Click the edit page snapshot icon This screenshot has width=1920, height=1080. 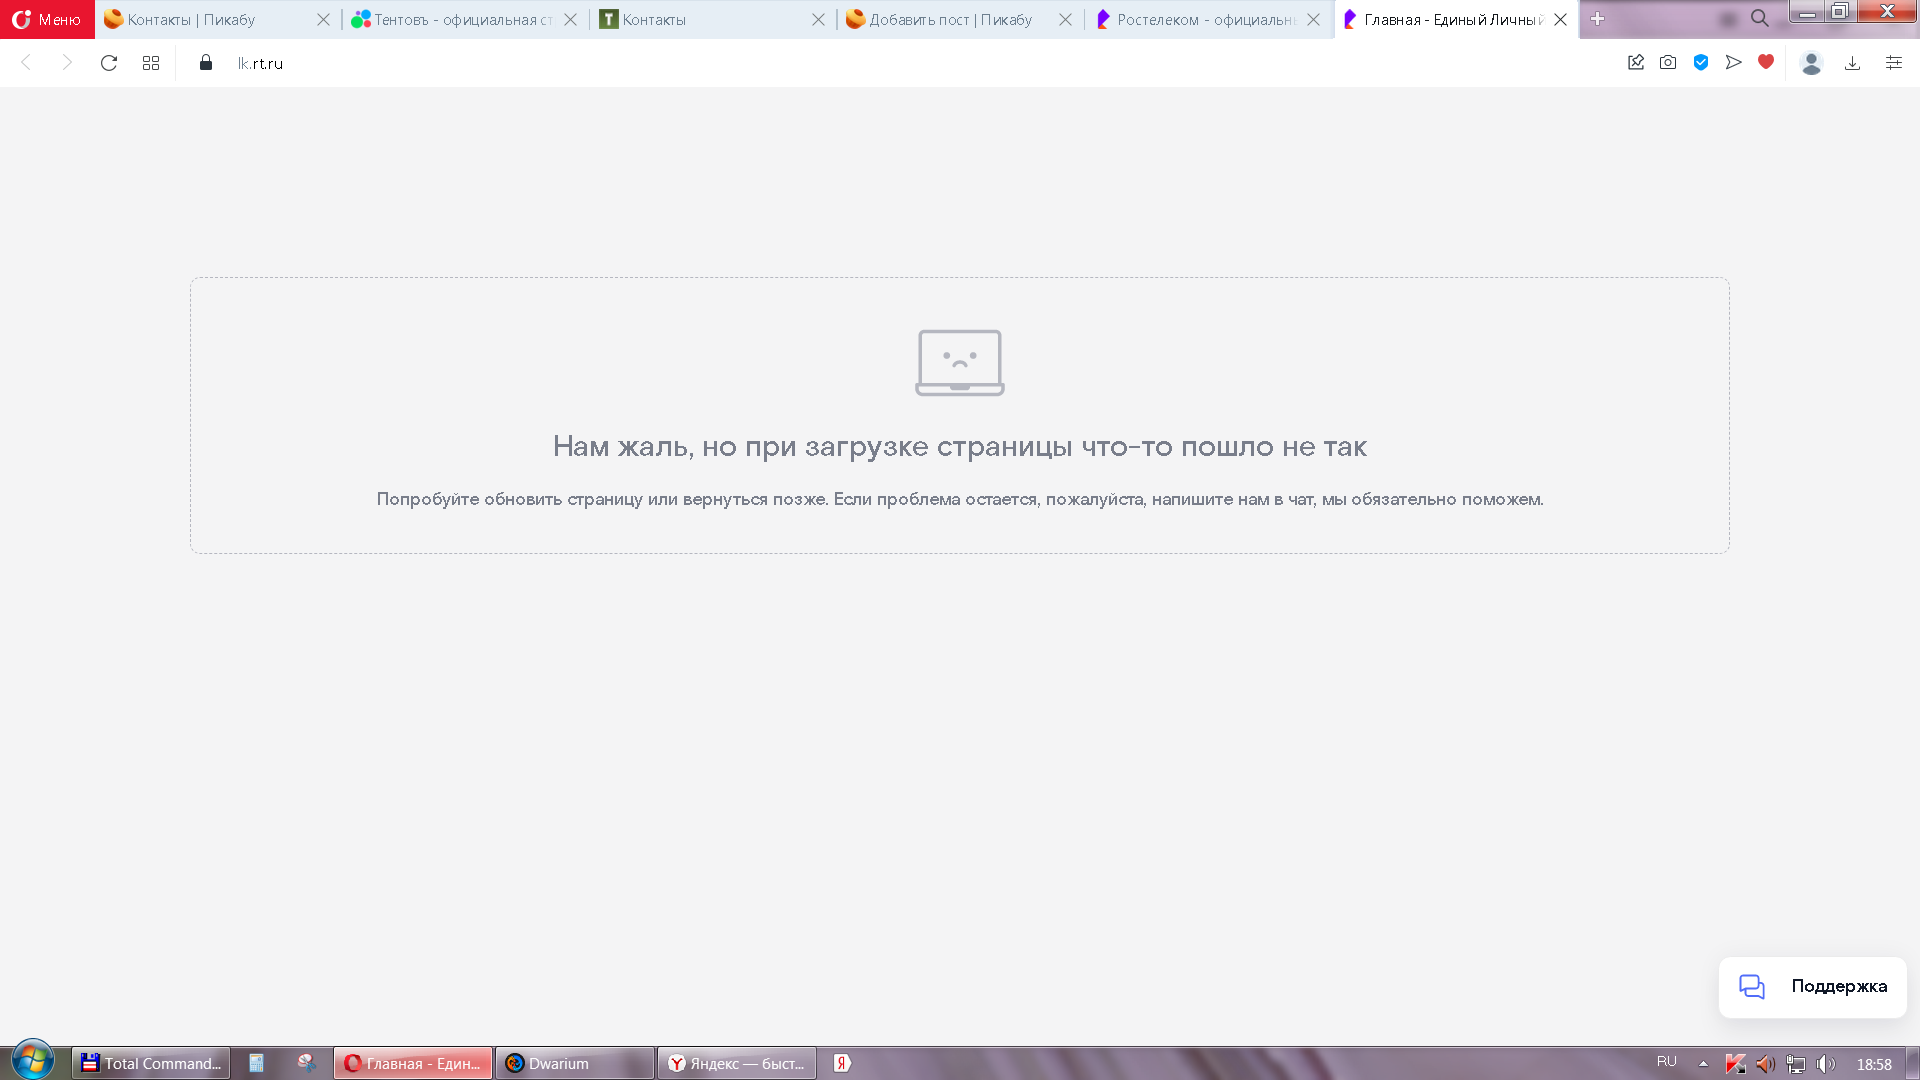[1636, 63]
